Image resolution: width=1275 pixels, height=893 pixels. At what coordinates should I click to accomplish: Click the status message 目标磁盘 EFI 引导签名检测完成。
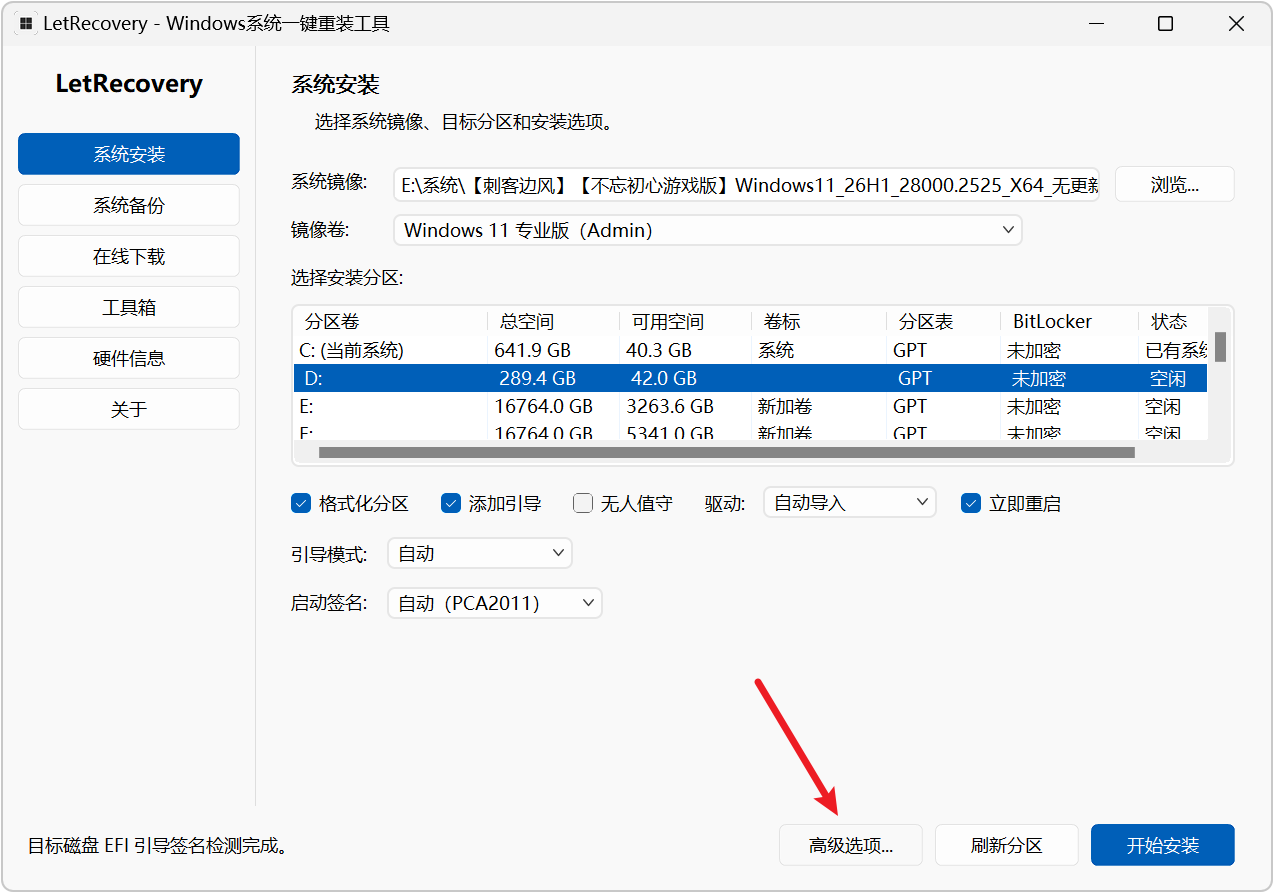(159, 846)
